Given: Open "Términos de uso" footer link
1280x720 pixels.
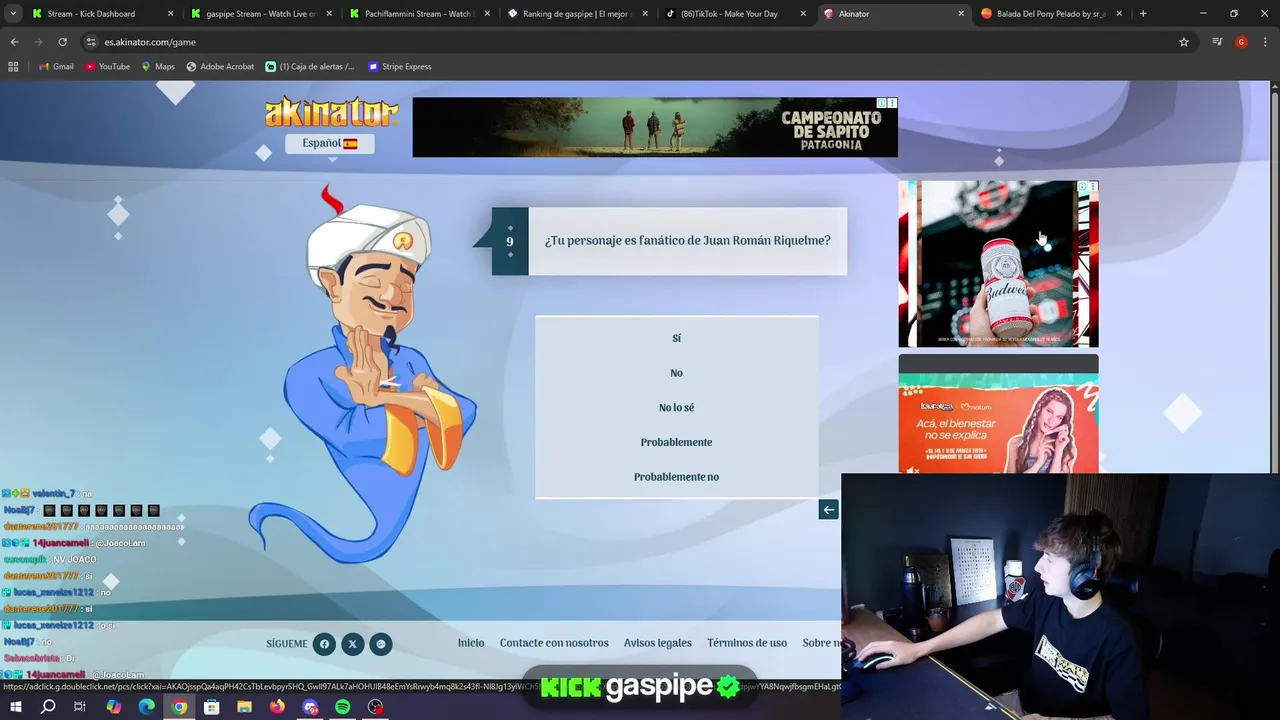Looking at the screenshot, I should coord(747,643).
